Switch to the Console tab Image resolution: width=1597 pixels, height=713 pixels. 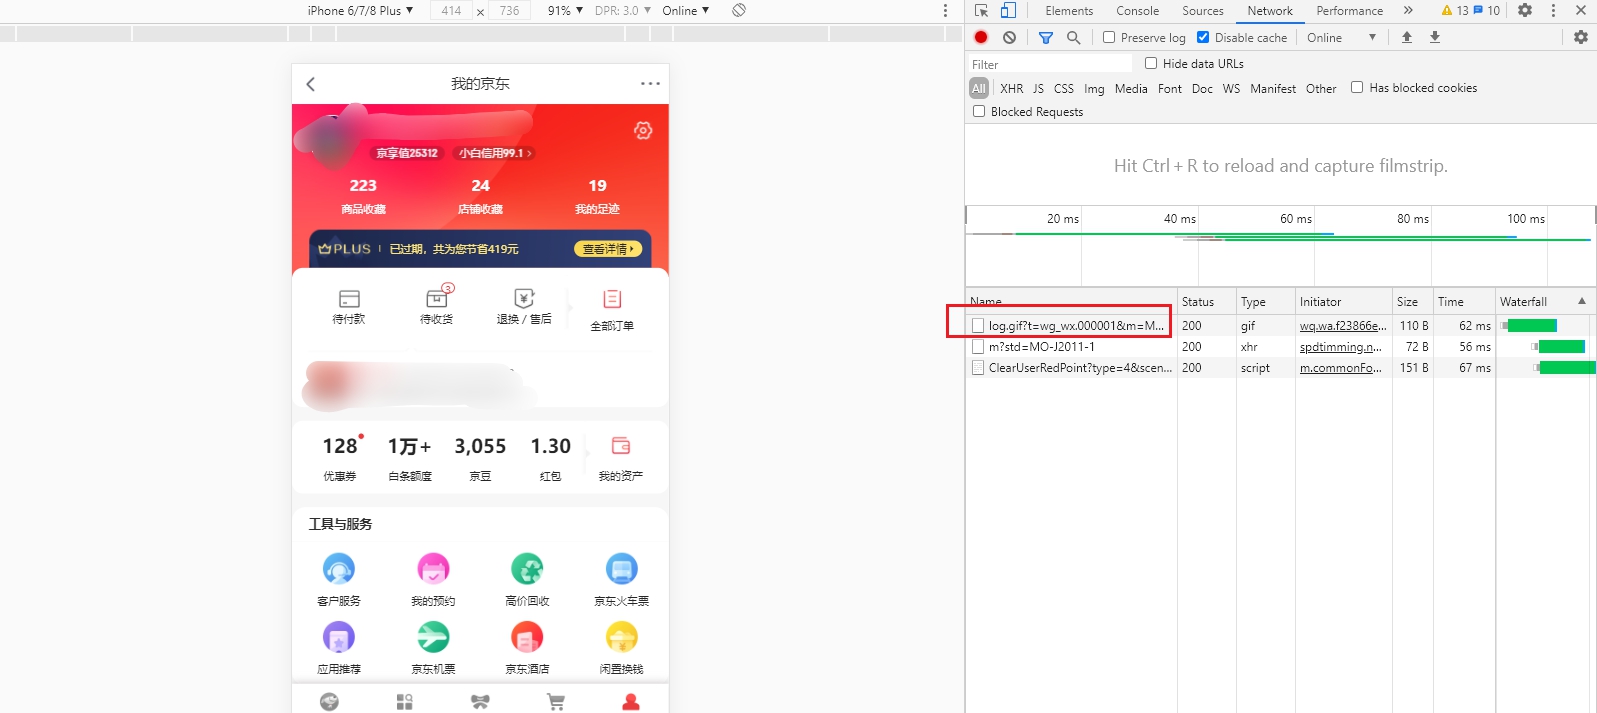(1137, 10)
